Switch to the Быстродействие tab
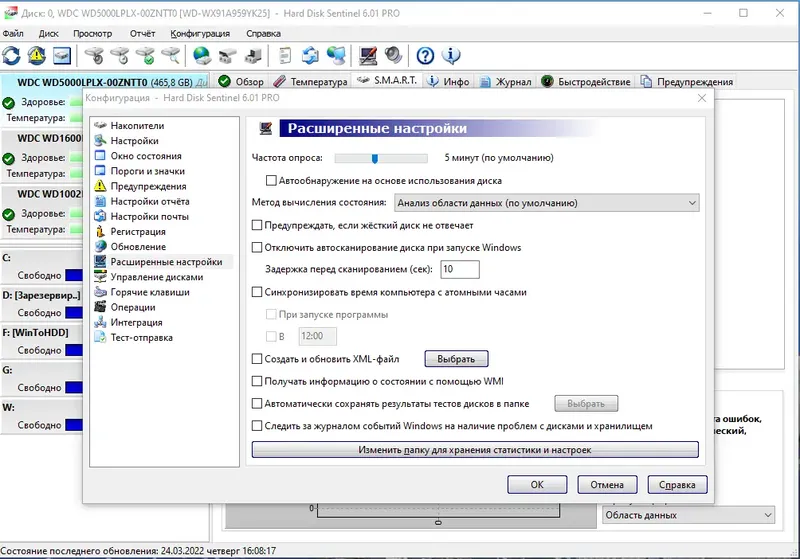 click(586, 82)
